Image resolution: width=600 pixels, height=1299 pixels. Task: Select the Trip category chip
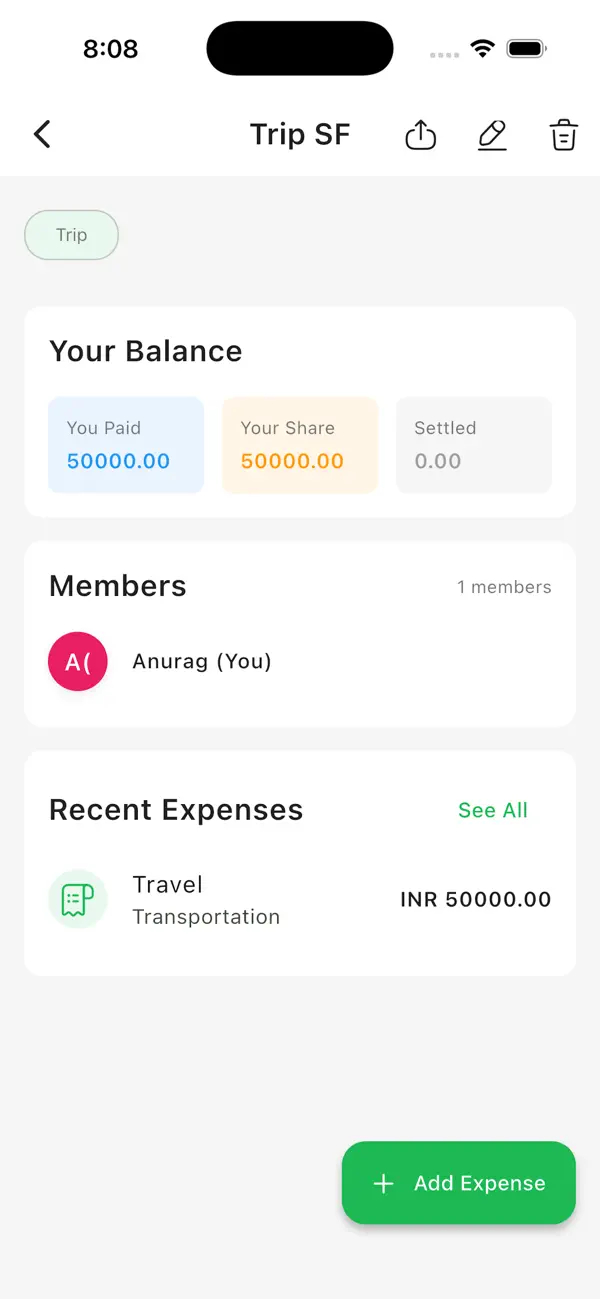click(x=71, y=235)
